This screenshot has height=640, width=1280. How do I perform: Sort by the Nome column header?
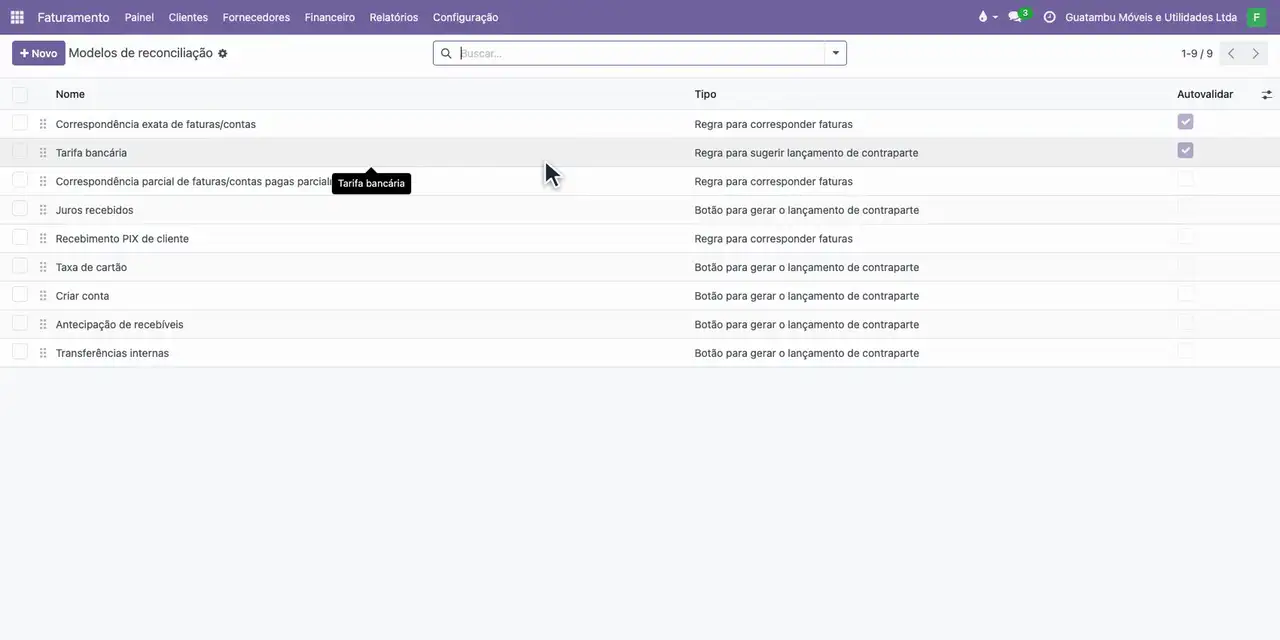click(x=70, y=94)
